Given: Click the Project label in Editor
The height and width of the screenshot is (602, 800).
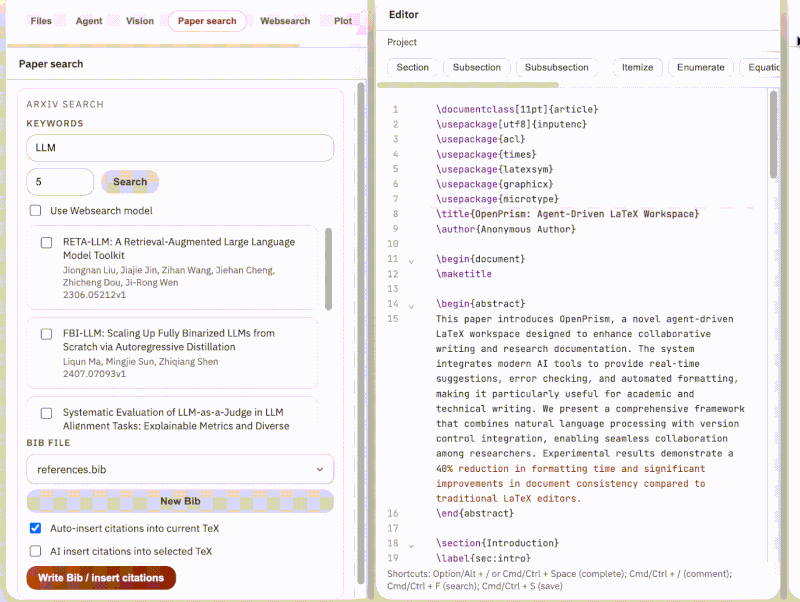Looking at the screenshot, I should click(402, 42).
